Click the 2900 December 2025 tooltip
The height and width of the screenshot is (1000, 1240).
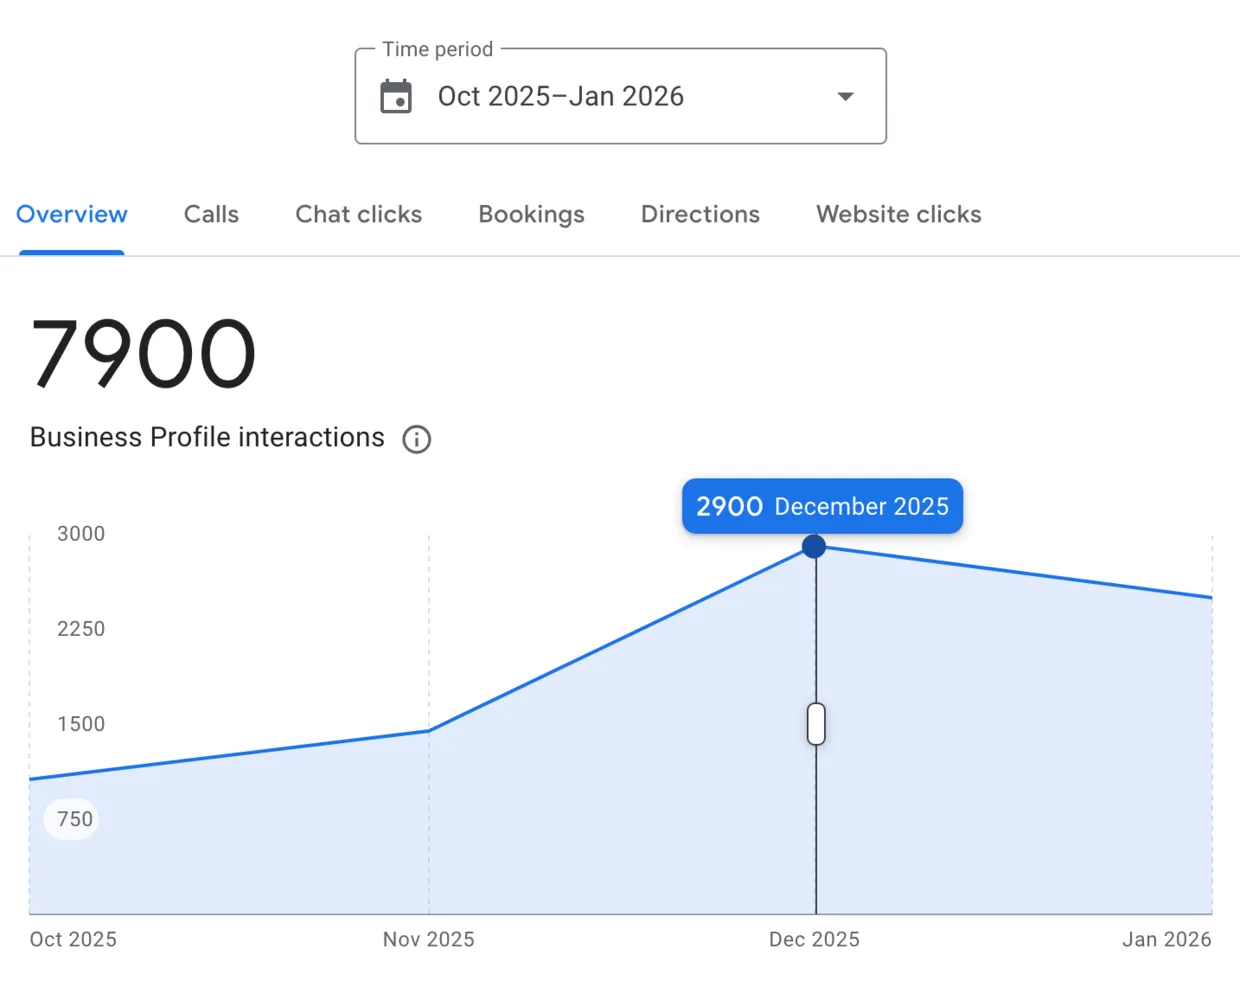(822, 506)
